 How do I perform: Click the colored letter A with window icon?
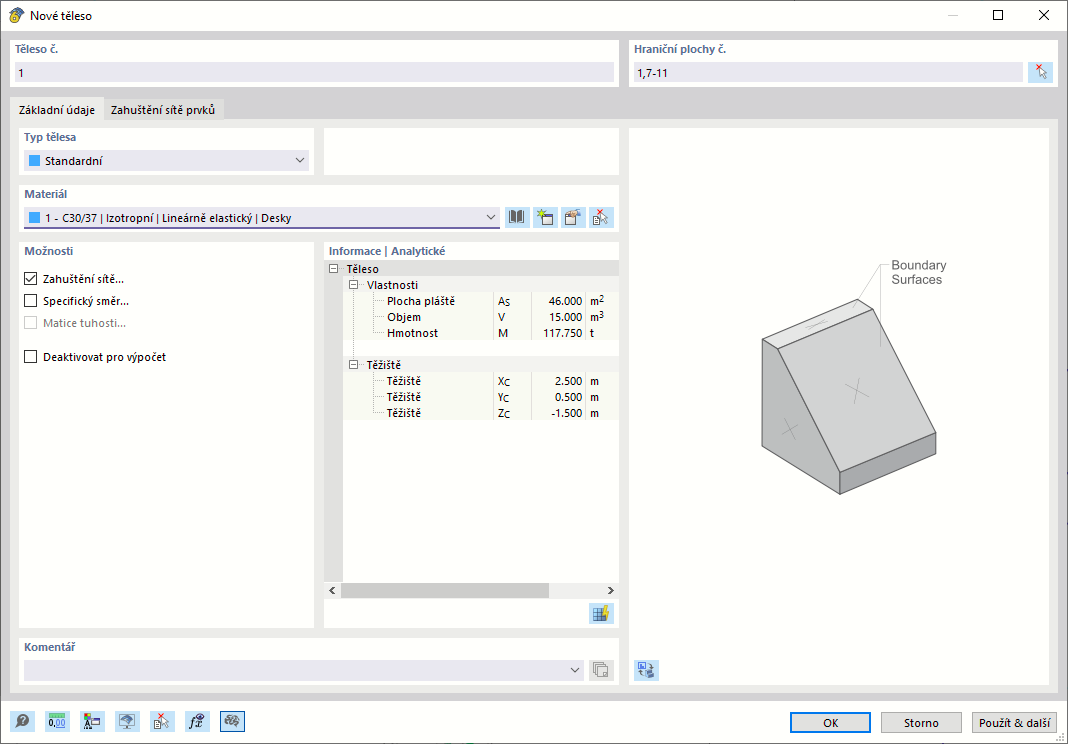click(x=92, y=722)
